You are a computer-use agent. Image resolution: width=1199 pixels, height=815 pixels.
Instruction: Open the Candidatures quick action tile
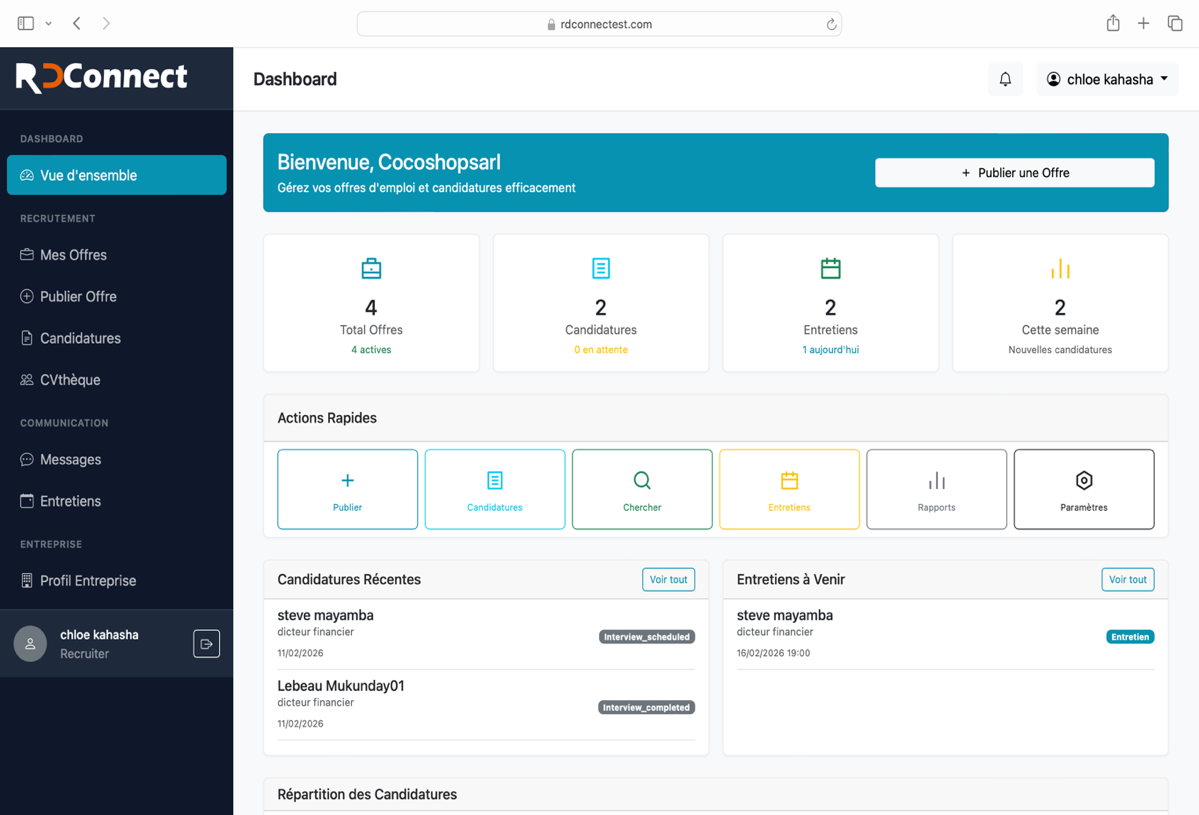pos(494,489)
